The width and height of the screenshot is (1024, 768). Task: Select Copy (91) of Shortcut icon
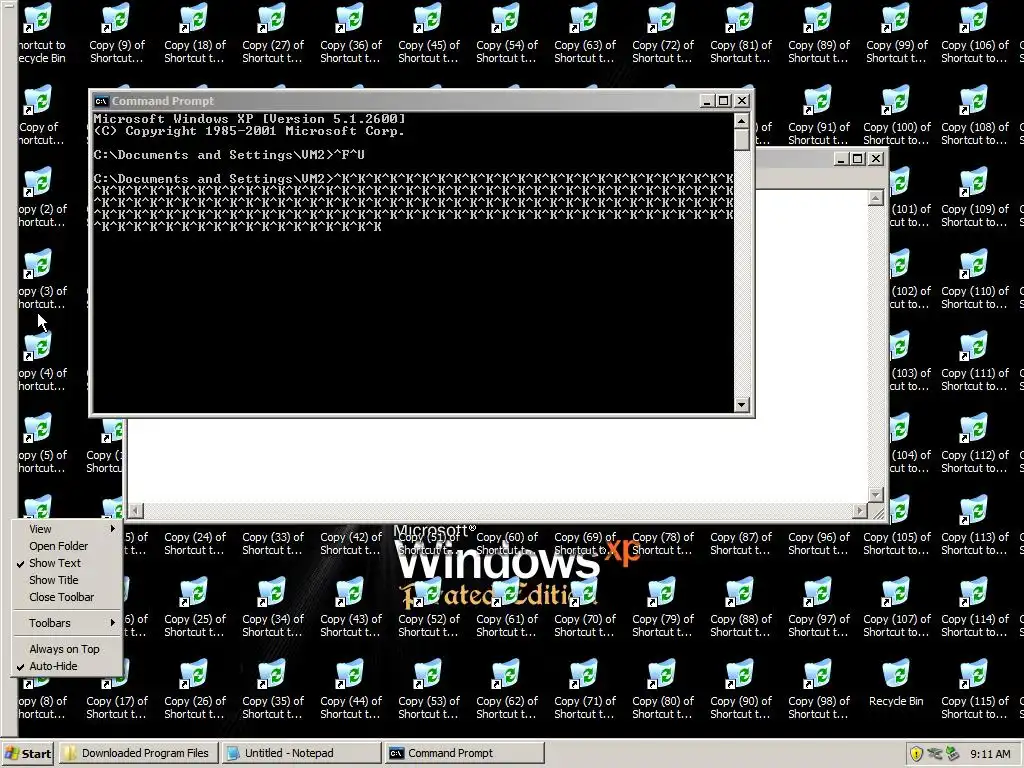tap(818, 114)
